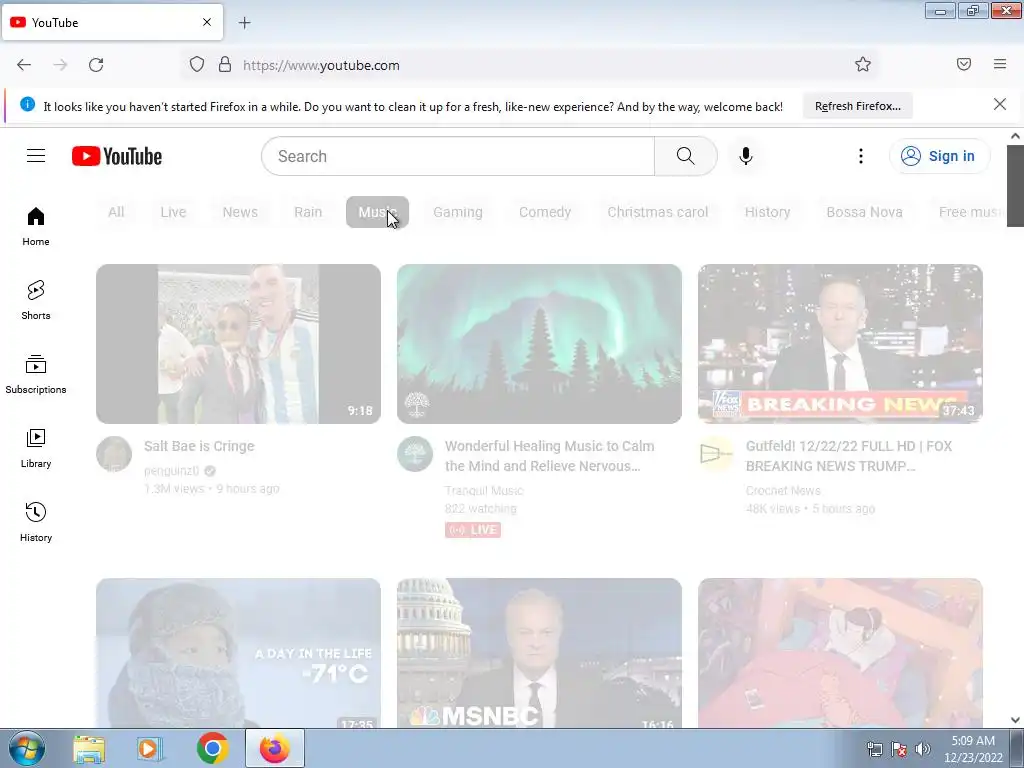Open Salt Bae is Cringe video thumbnail
Viewport: 1024px width, 768px height.
tap(238, 344)
